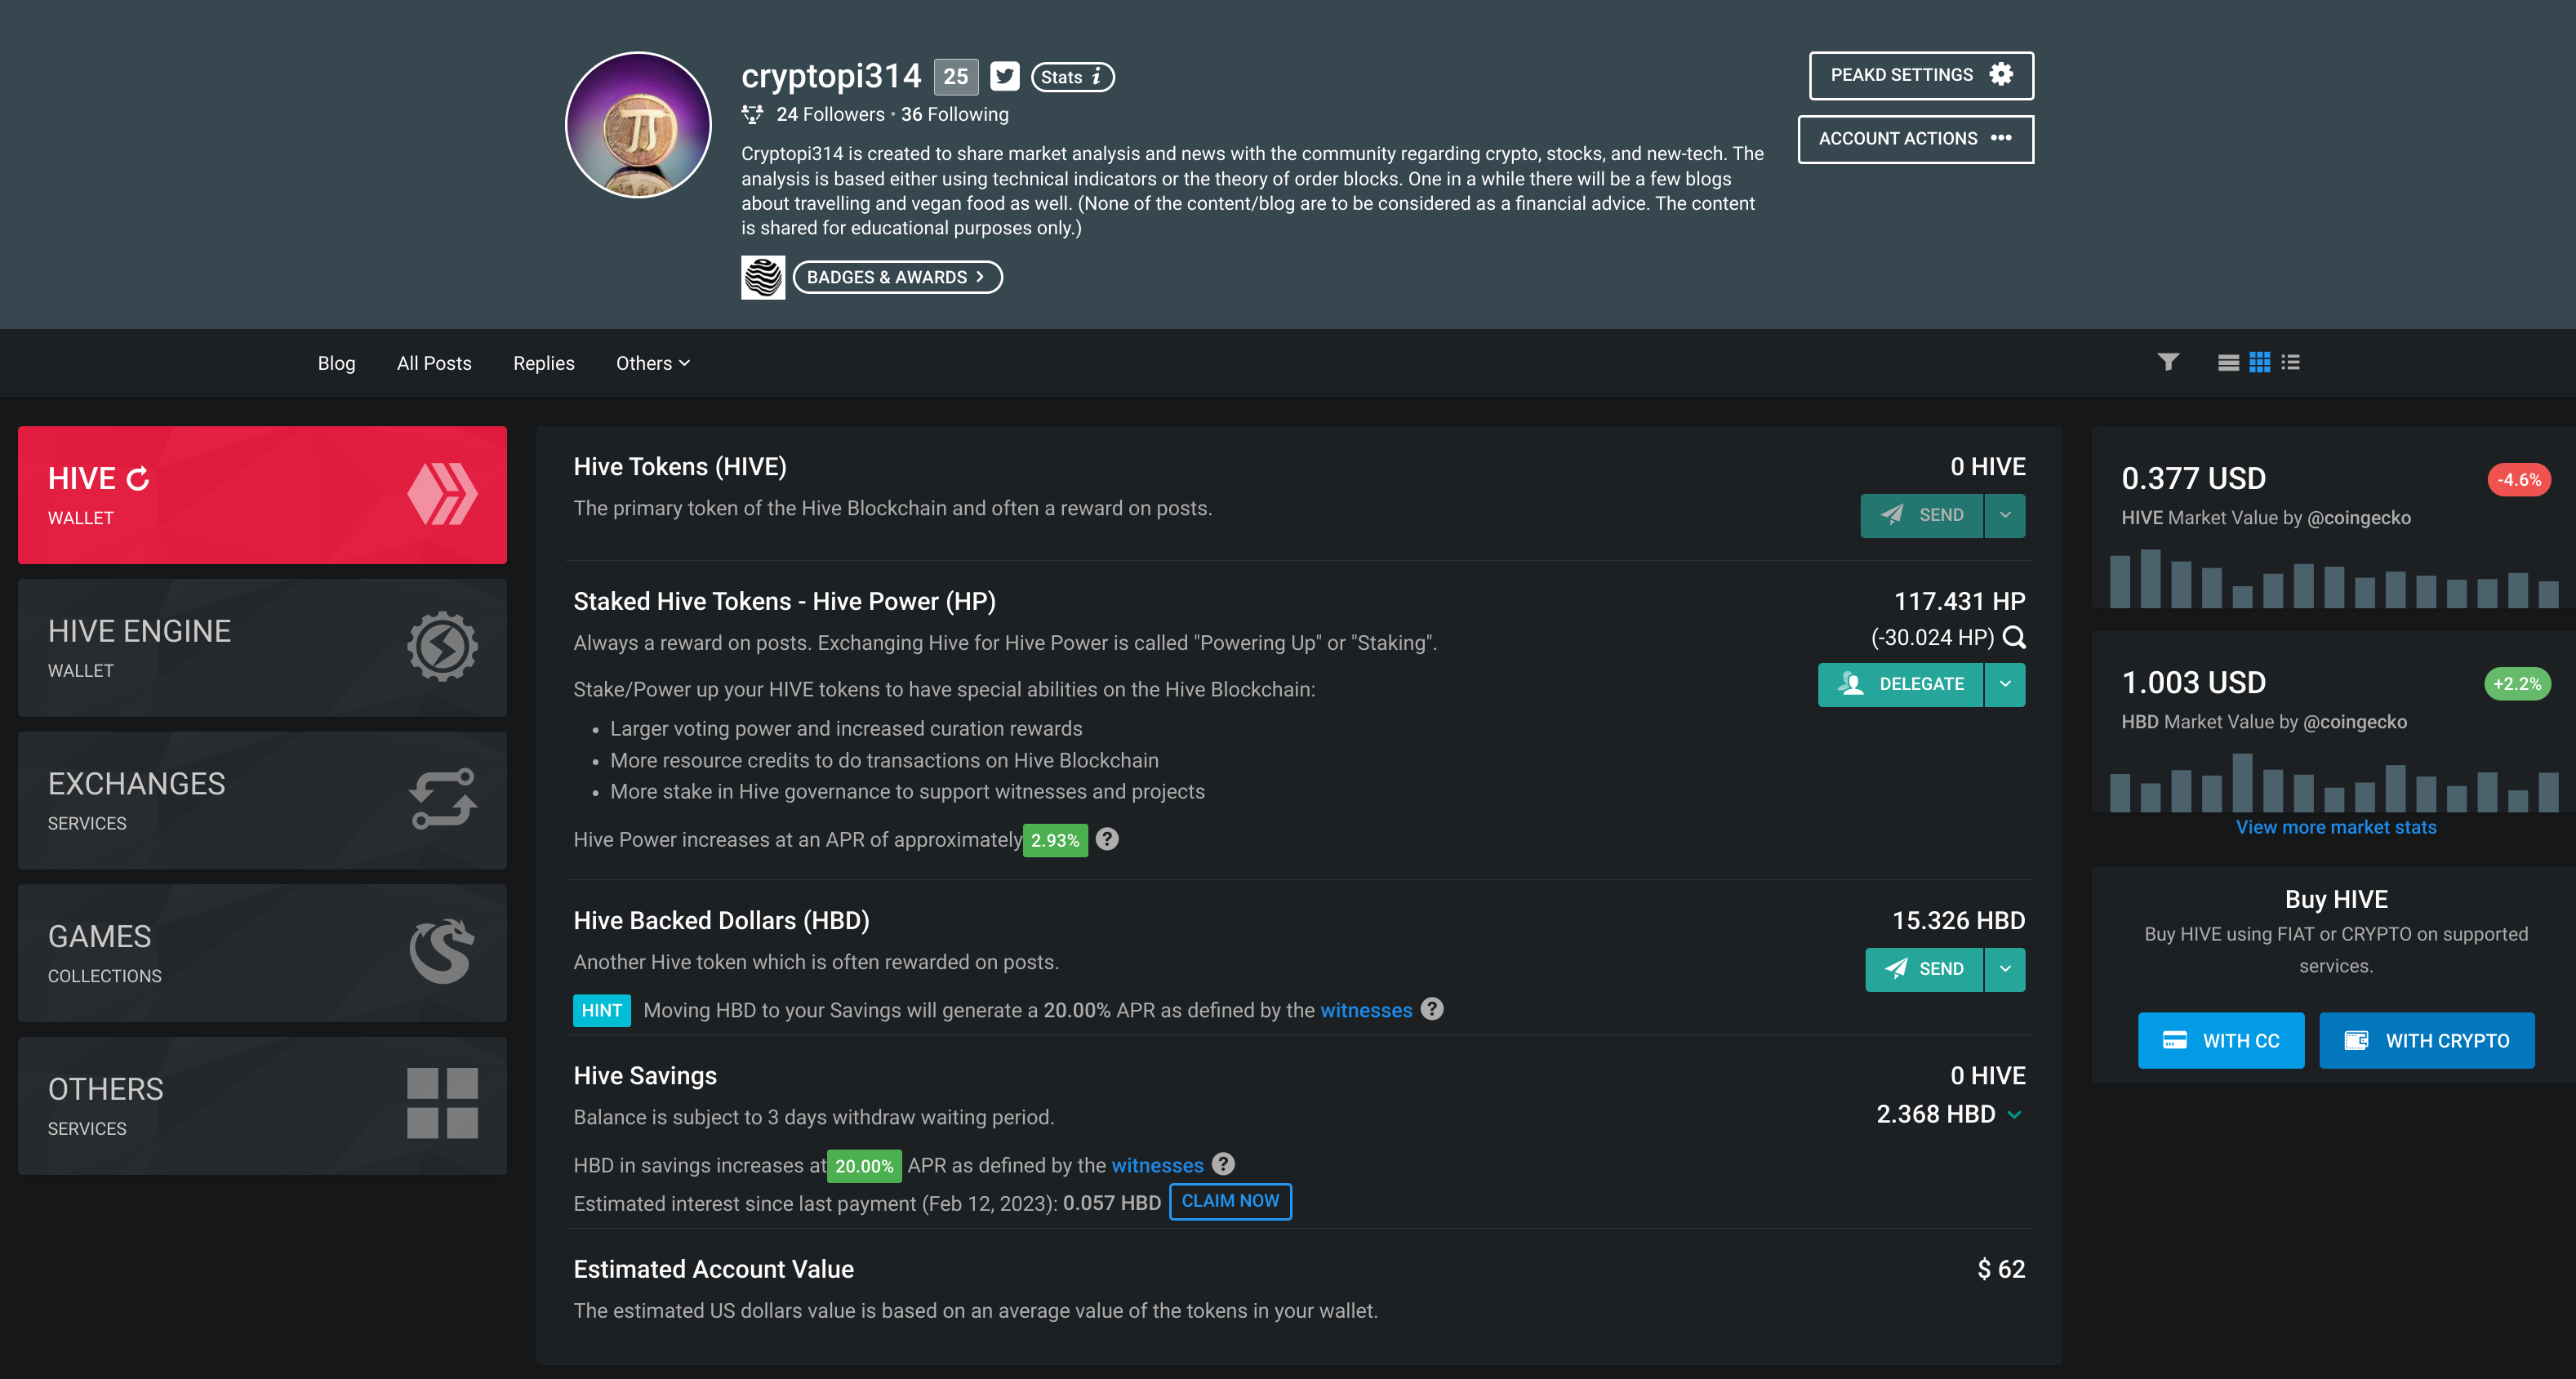The width and height of the screenshot is (2576, 1379).
Task: Click the 20.00% savings APR badge
Action: [864, 1166]
